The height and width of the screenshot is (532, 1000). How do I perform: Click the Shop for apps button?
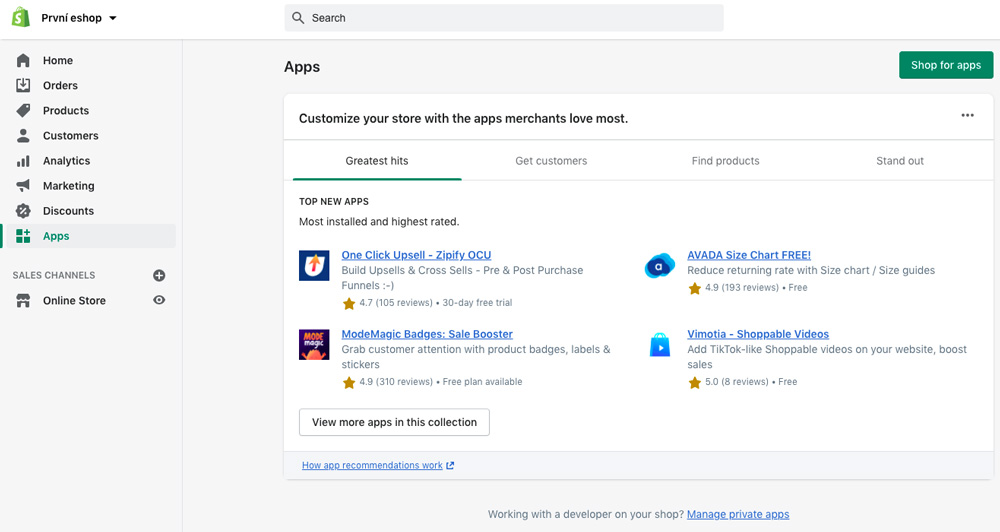tap(946, 65)
